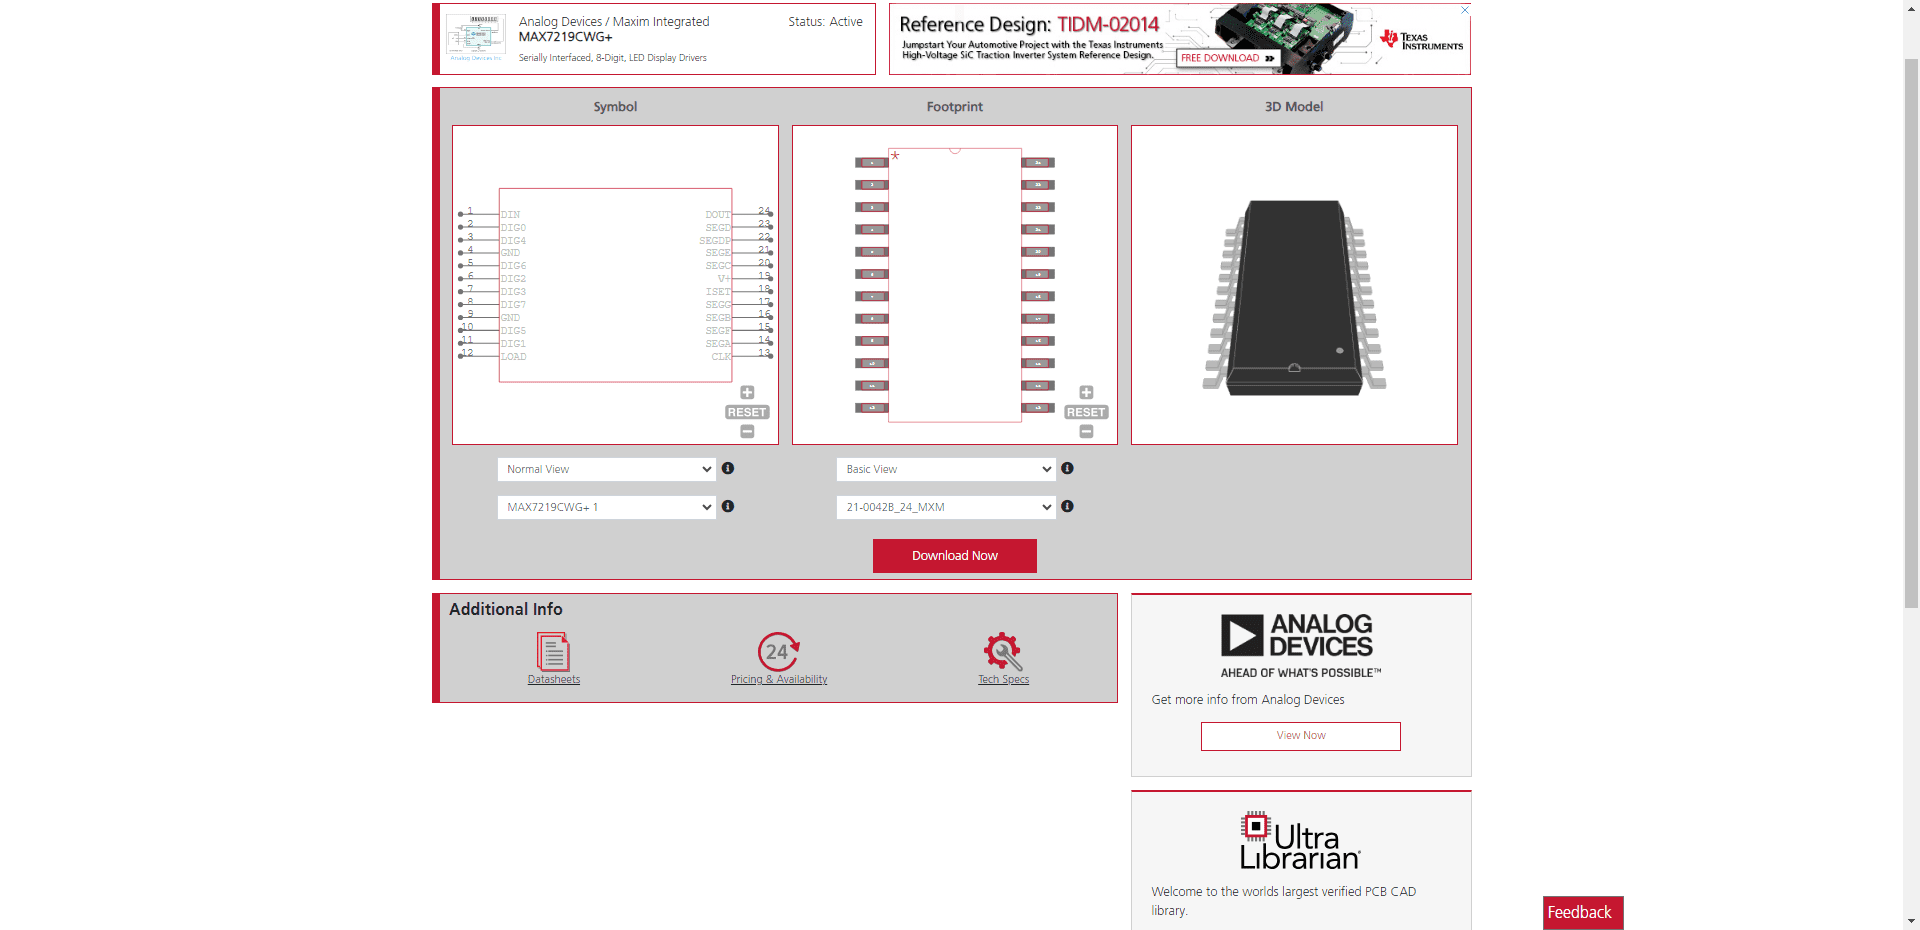This screenshot has height=930, width=1920.
Task: Show info for Basic View selector
Action: pyautogui.click(x=1067, y=468)
